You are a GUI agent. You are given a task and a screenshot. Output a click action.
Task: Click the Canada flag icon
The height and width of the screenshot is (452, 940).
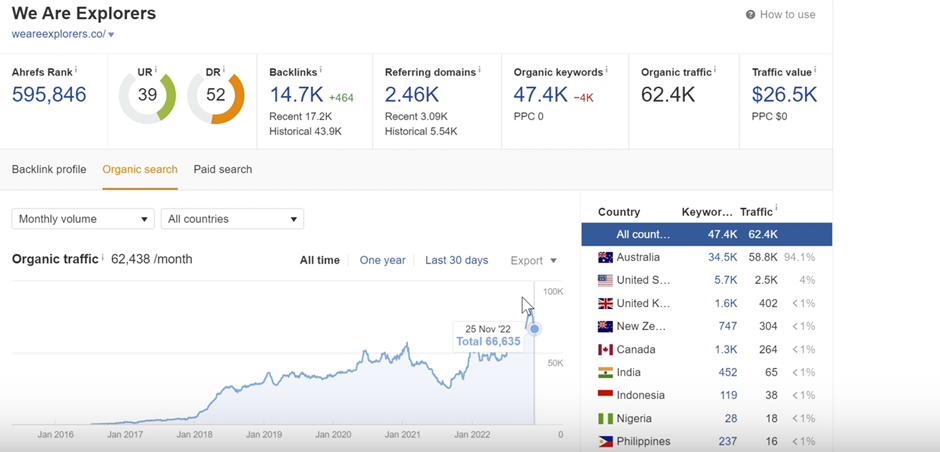(605, 349)
